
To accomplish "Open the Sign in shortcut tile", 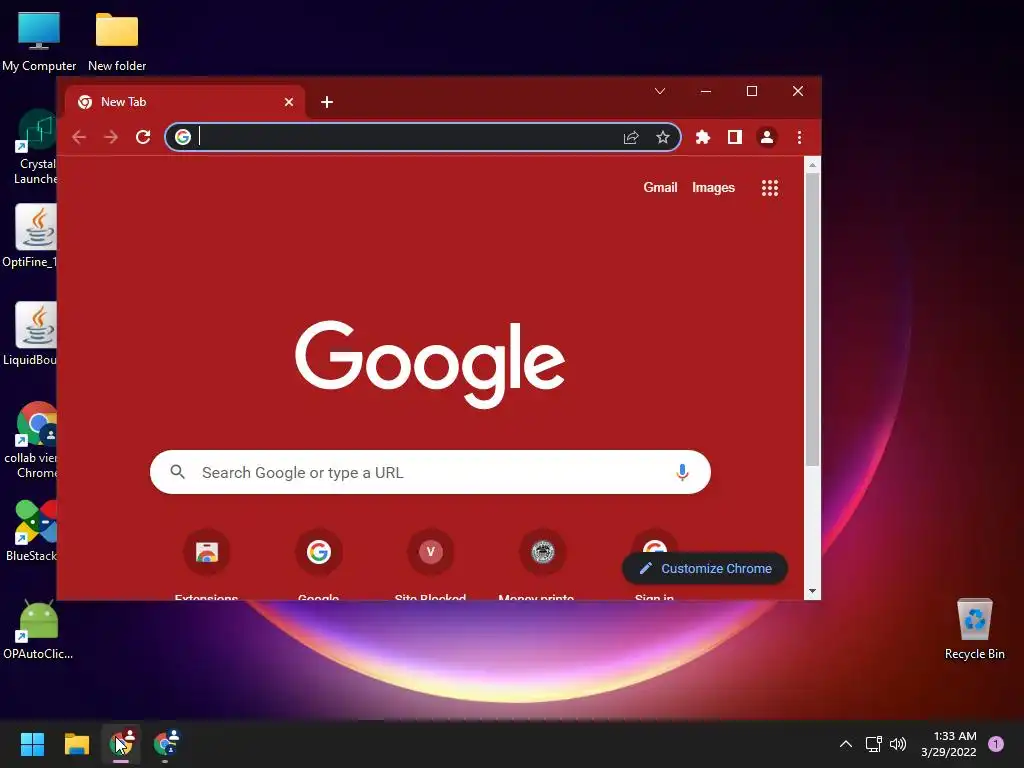I will pos(654,541).
